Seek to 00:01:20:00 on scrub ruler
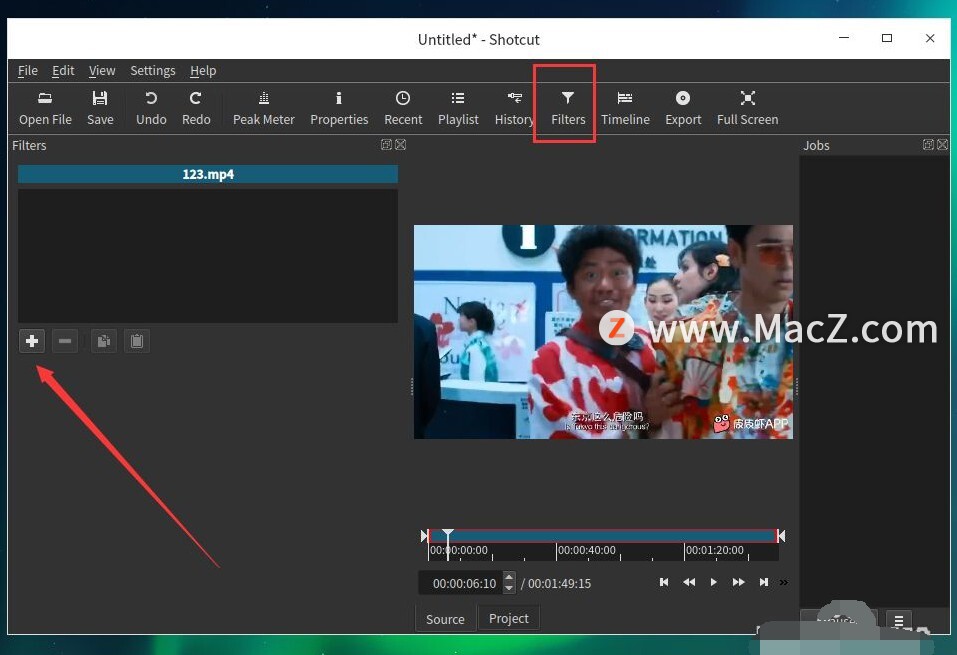Image resolution: width=957 pixels, height=655 pixels. (x=715, y=550)
